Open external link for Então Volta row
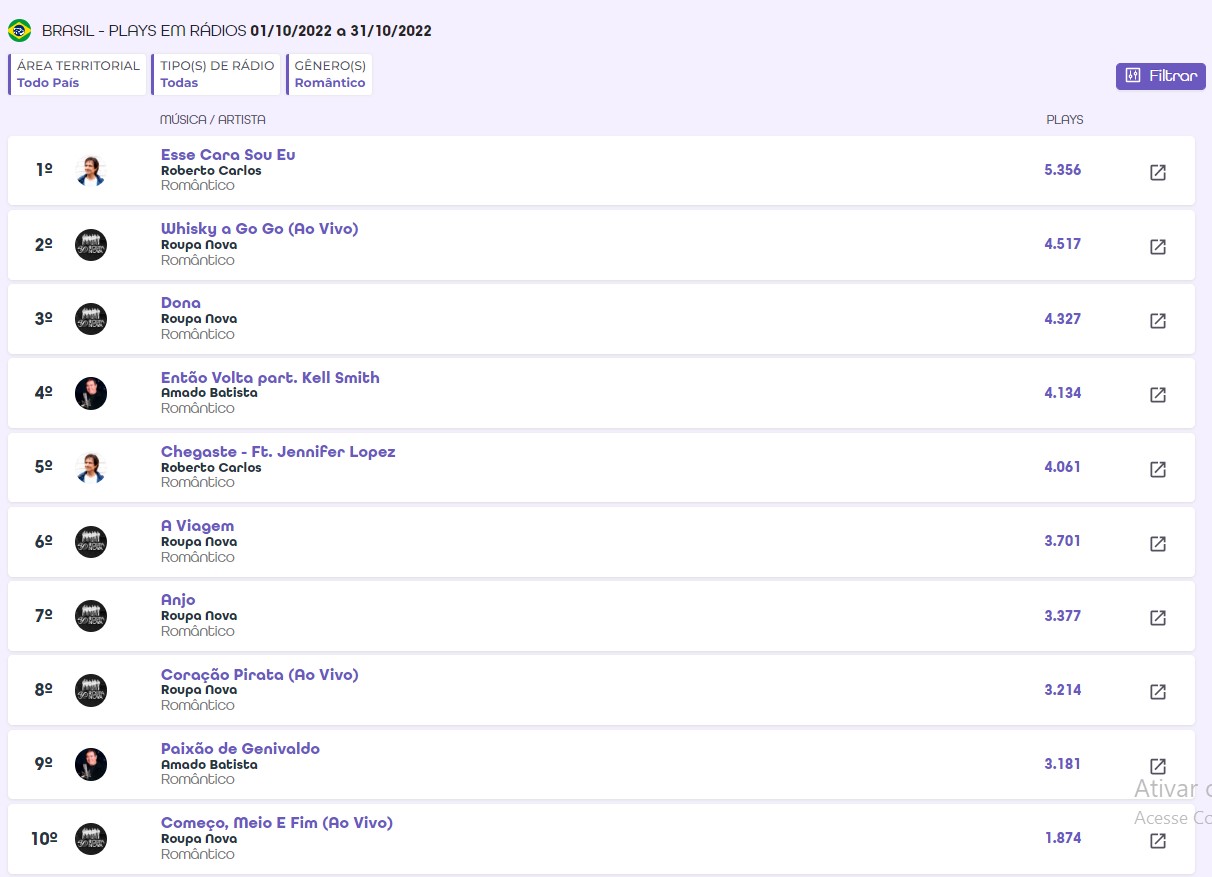Image resolution: width=1212 pixels, height=877 pixels. click(x=1158, y=395)
